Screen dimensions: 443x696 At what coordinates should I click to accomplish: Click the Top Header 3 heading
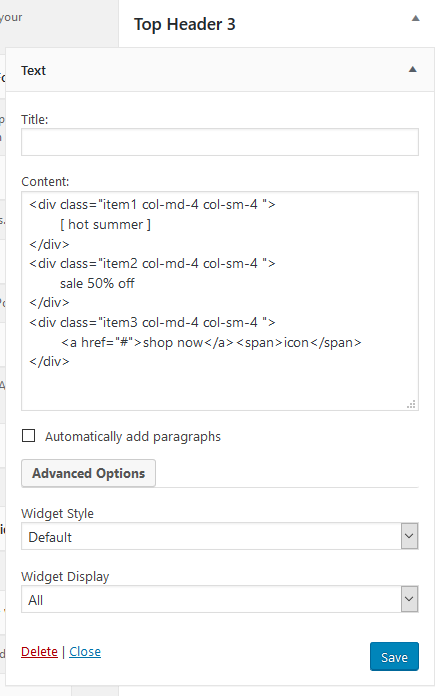click(185, 24)
